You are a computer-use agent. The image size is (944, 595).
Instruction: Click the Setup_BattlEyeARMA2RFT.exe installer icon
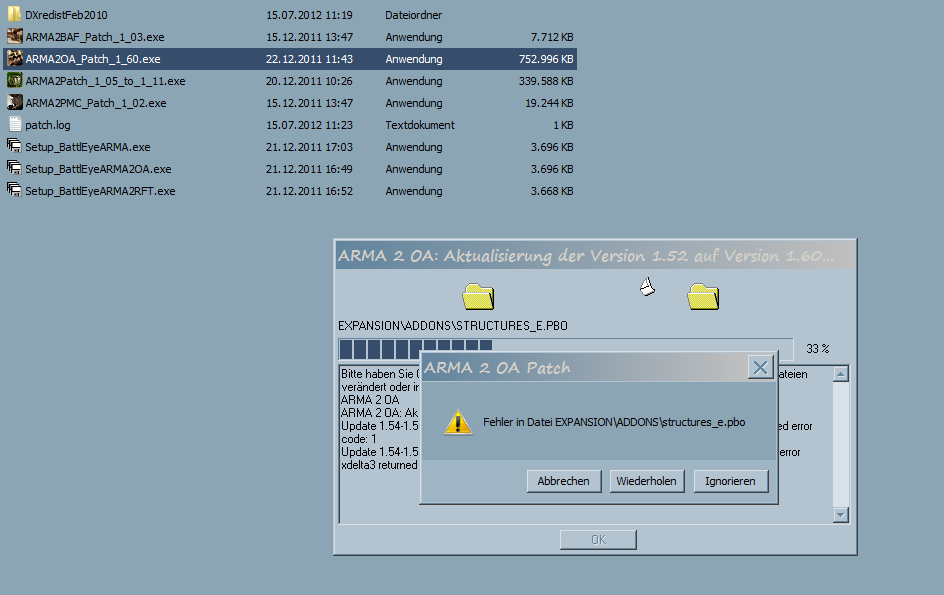(14, 191)
